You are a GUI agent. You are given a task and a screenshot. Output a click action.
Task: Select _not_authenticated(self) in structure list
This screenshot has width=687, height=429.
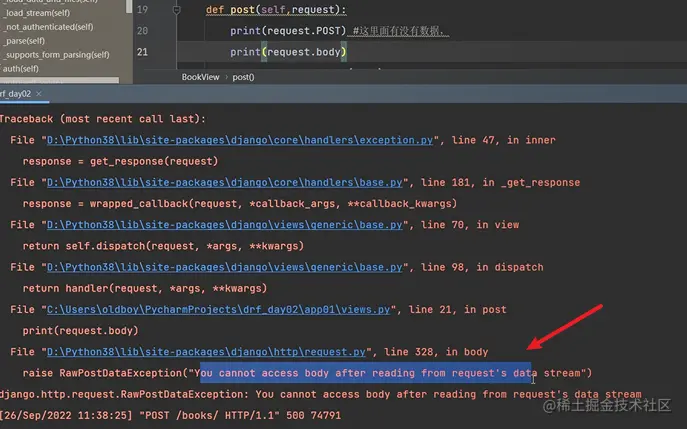click(x=48, y=27)
